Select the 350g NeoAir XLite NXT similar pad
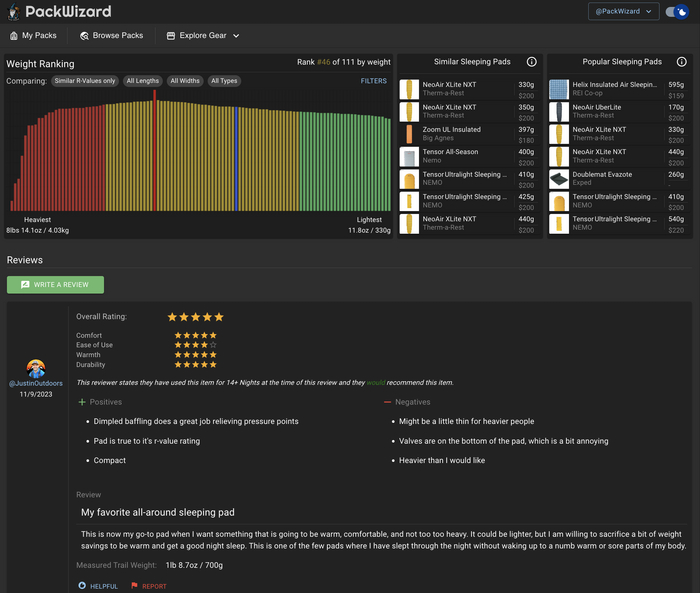700x593 pixels. pos(469,112)
